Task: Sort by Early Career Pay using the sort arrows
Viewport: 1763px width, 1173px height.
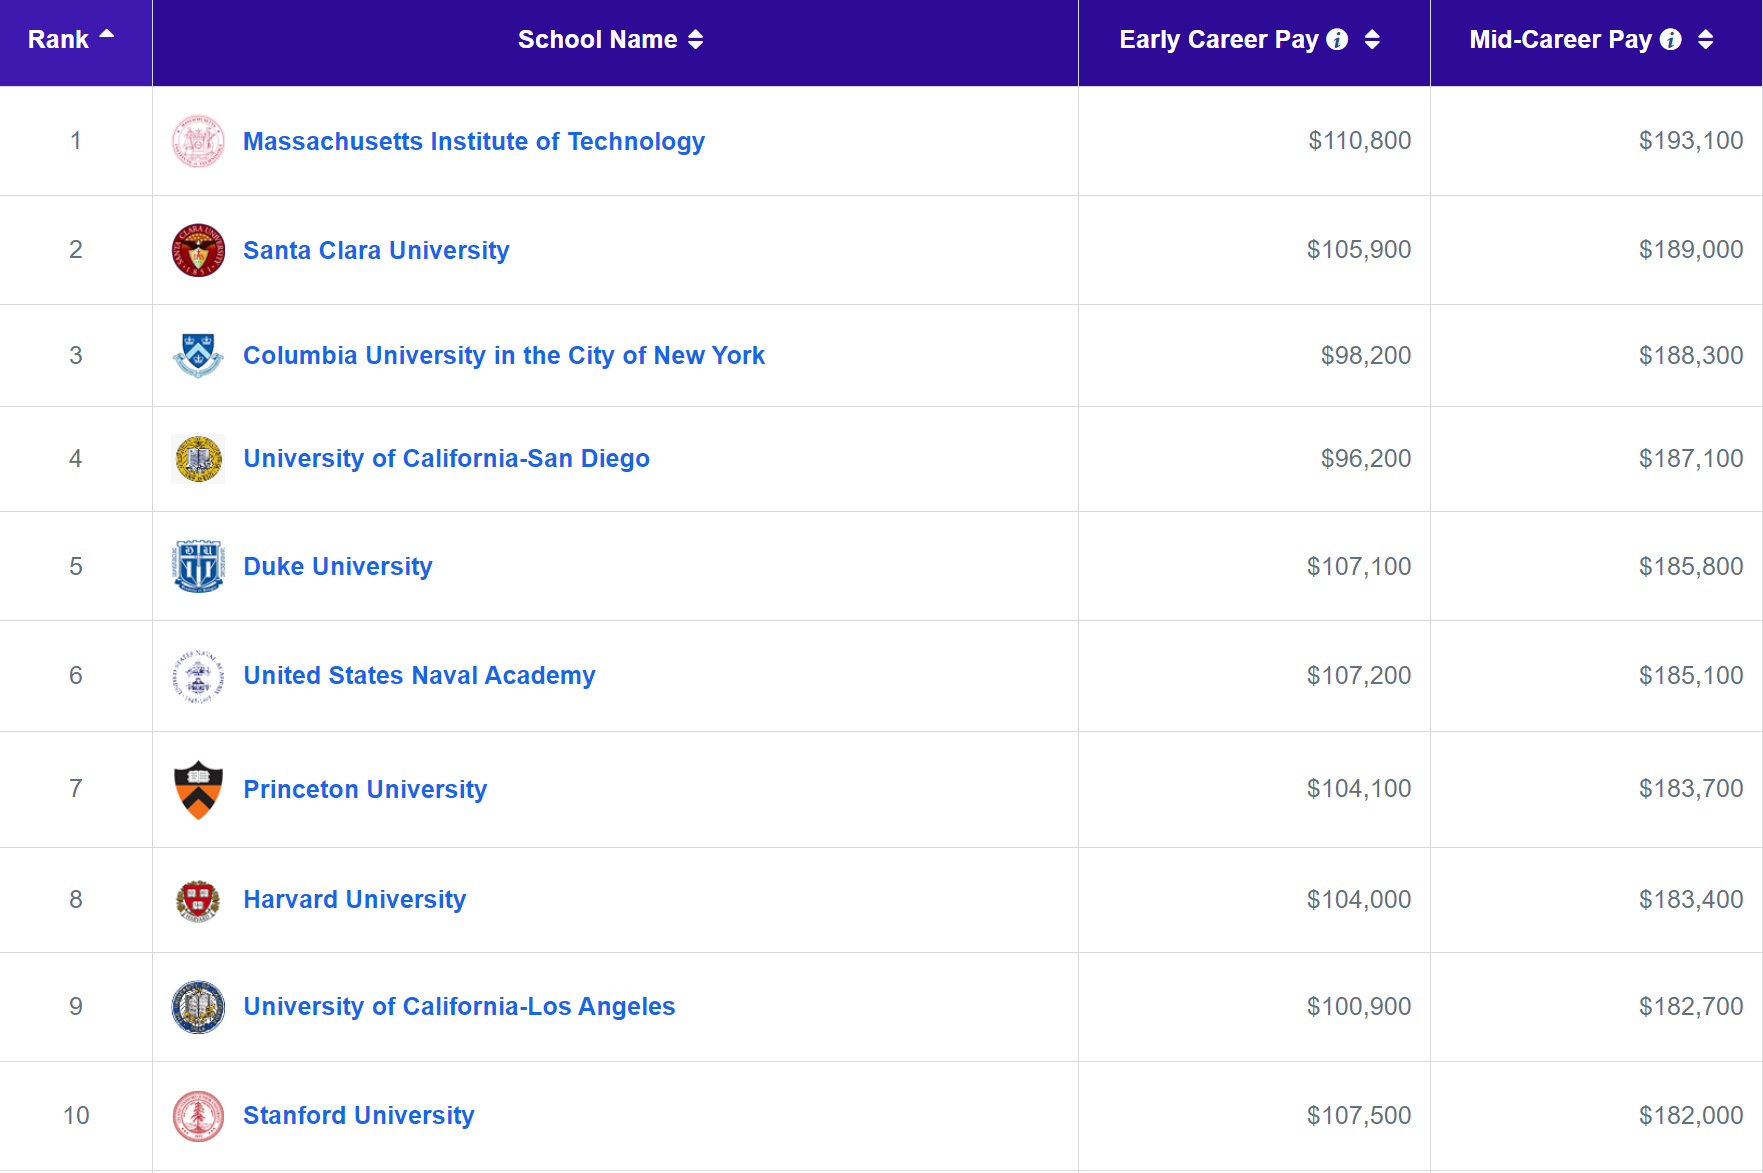Action: (x=1372, y=39)
